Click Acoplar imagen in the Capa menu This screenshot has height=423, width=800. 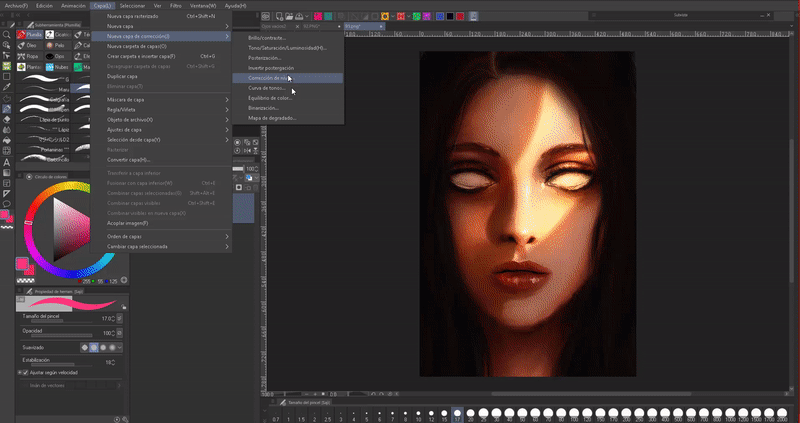tap(128, 223)
